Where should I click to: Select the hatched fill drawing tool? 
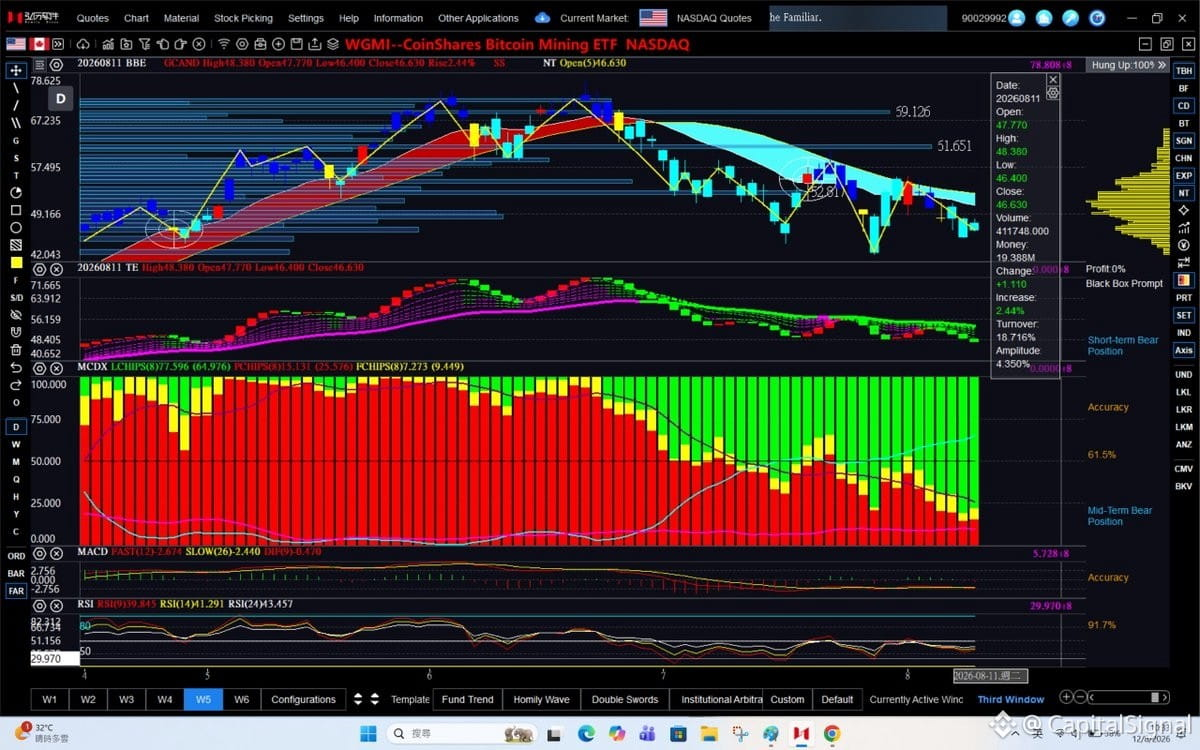point(16,245)
